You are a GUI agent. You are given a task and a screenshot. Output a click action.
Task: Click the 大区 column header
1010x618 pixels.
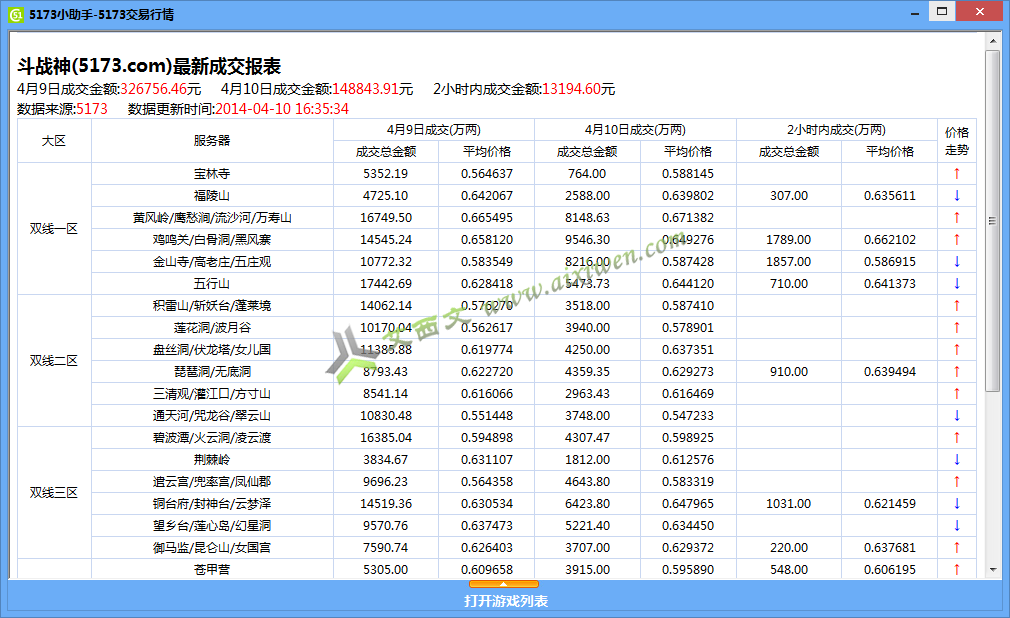(x=54, y=140)
